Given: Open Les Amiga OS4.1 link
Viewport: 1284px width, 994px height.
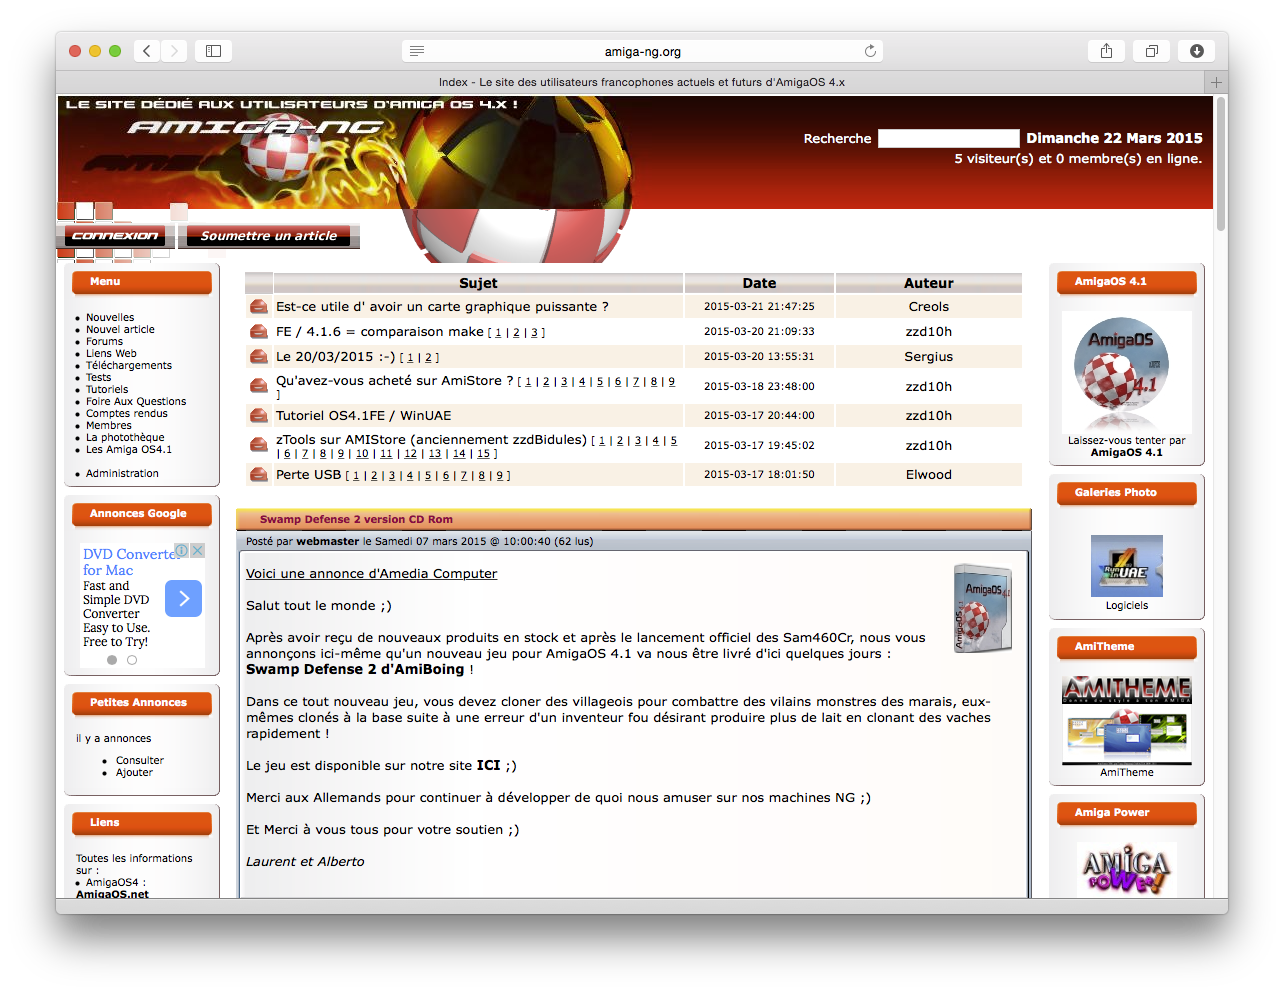Looking at the screenshot, I should 129,449.
